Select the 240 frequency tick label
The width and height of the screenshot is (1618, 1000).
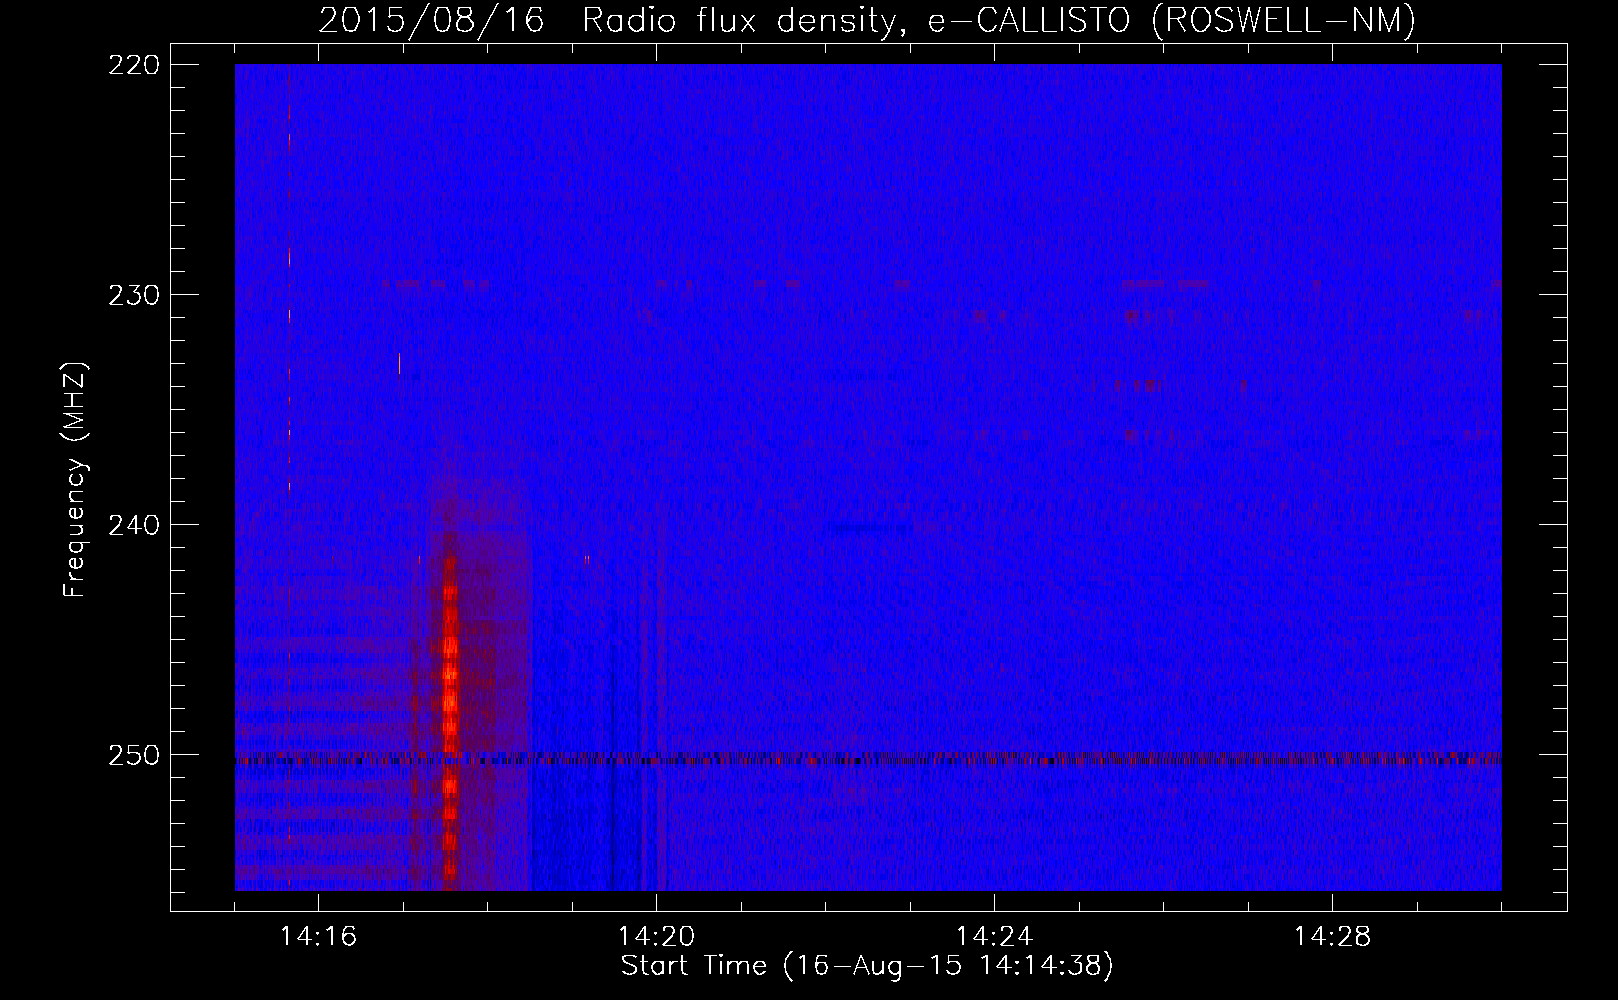133,525
